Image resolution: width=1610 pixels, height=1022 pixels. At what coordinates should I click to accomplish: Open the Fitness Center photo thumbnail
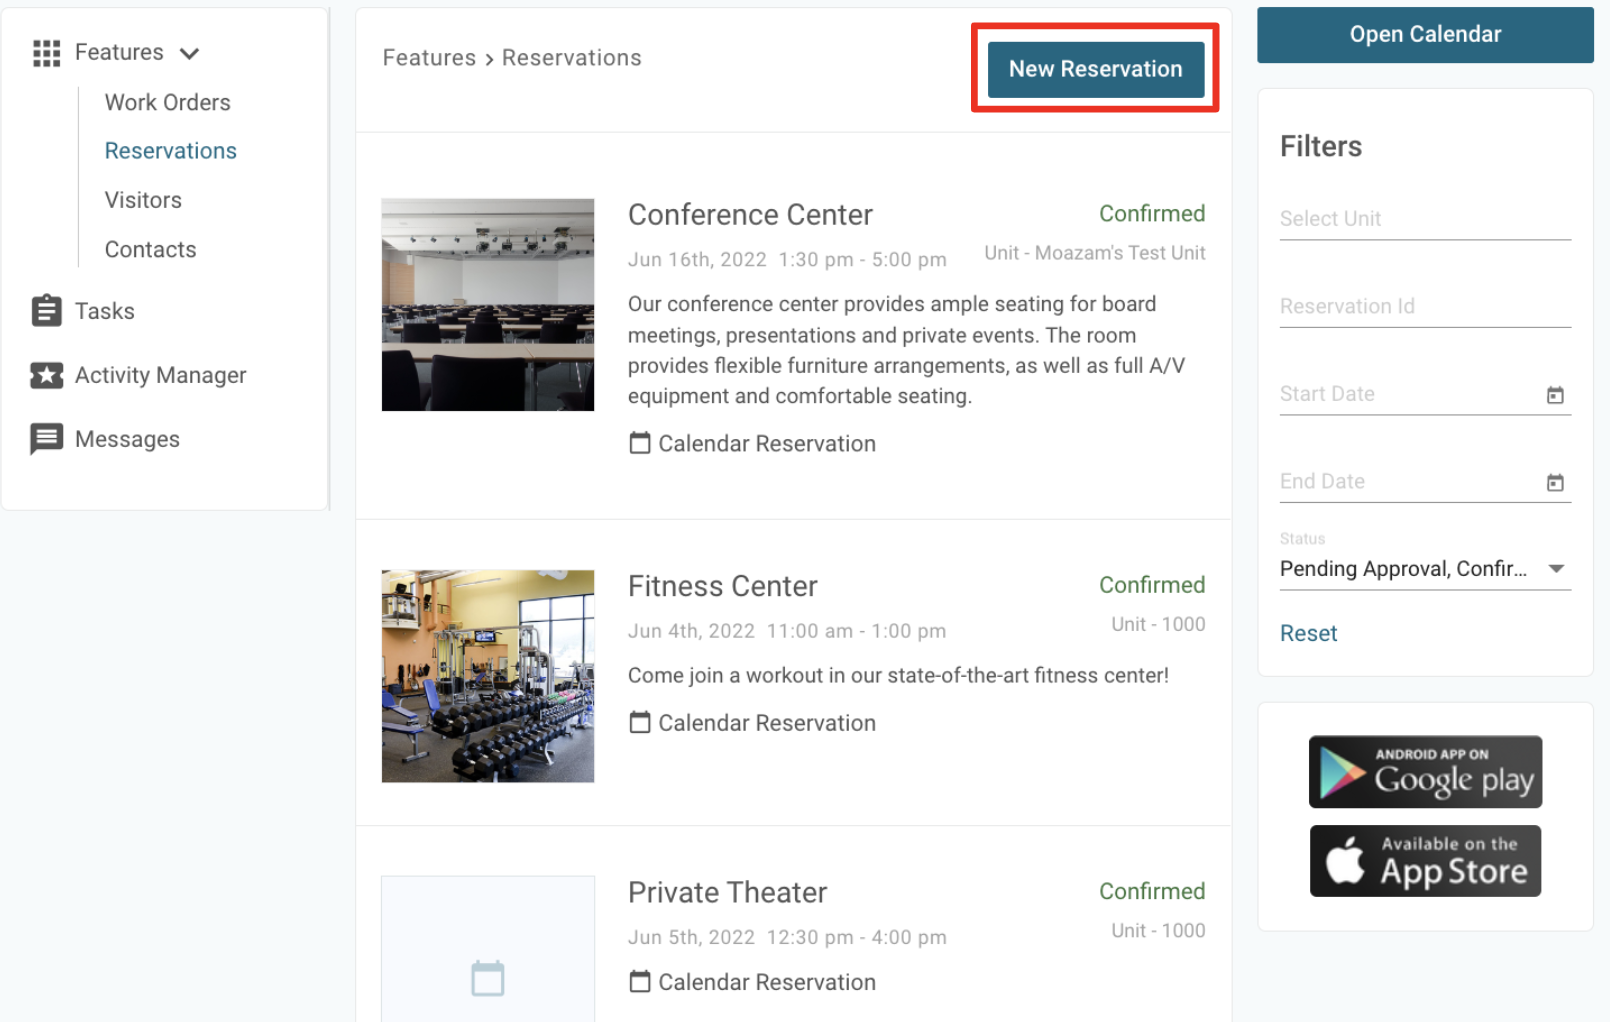[488, 676]
